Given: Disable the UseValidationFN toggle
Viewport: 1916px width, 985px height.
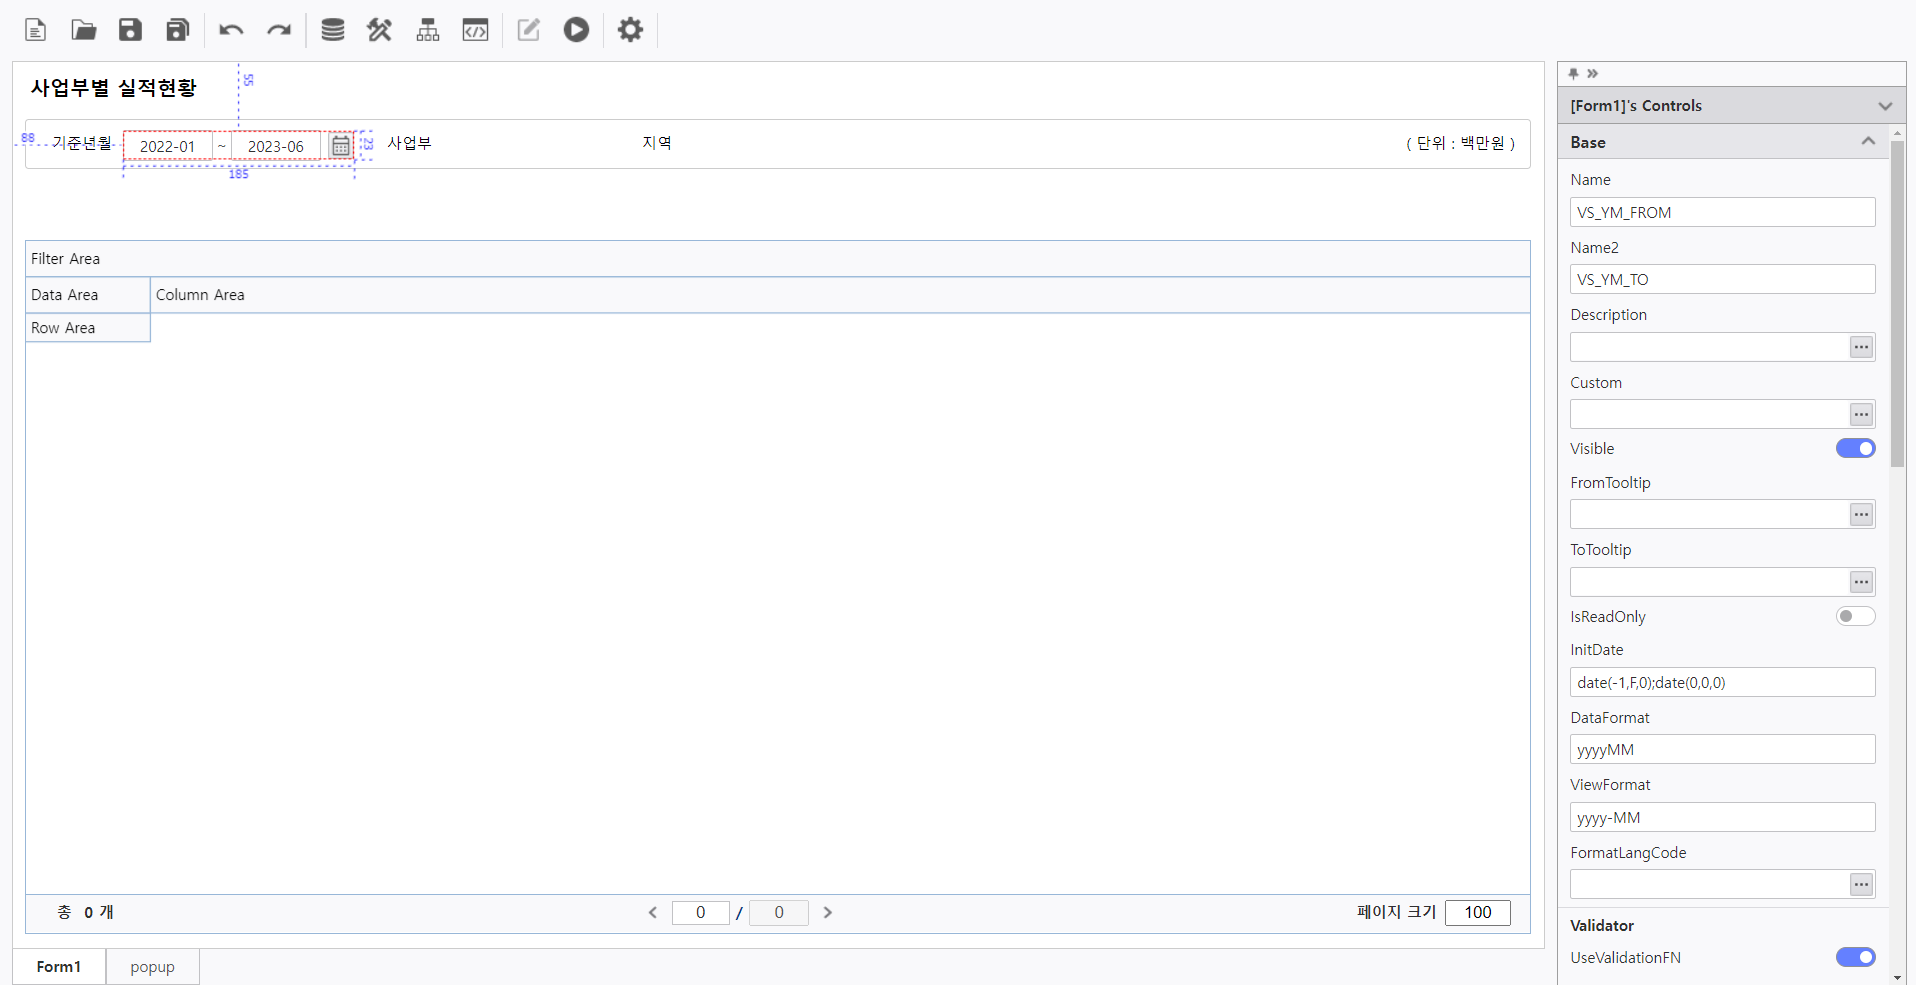Looking at the screenshot, I should point(1855,957).
